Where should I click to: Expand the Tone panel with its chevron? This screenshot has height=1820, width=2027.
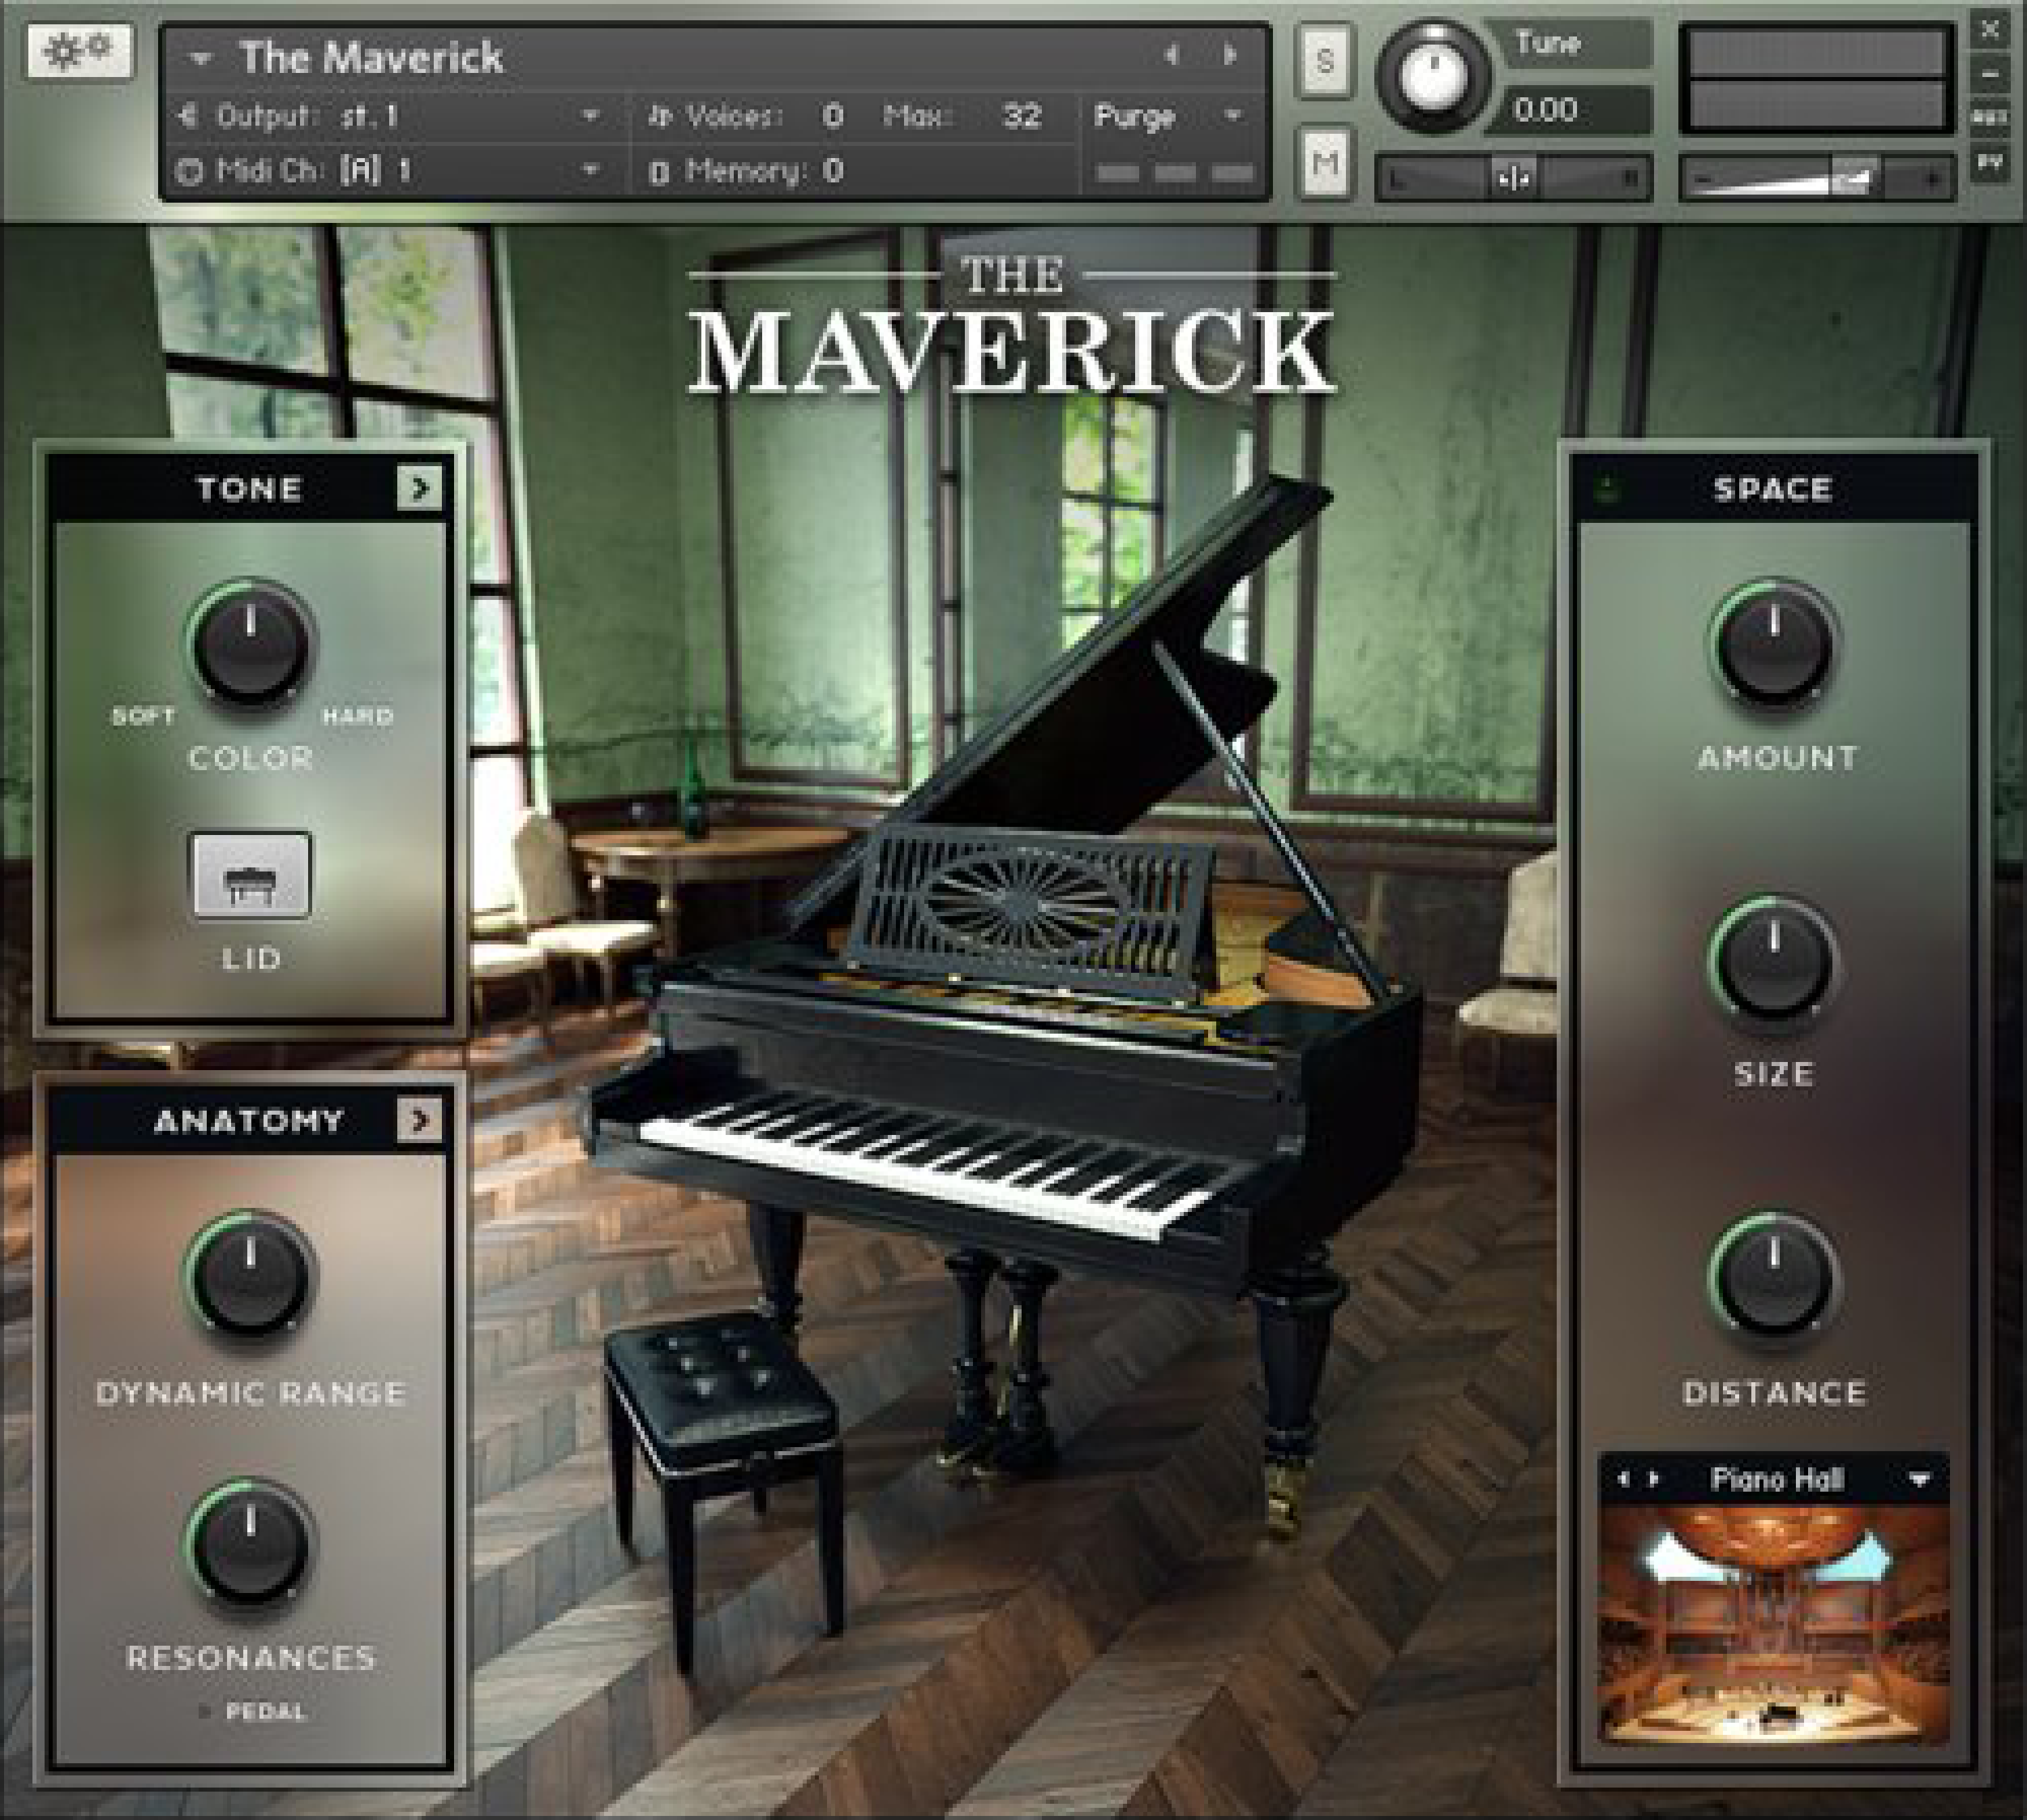coord(420,489)
